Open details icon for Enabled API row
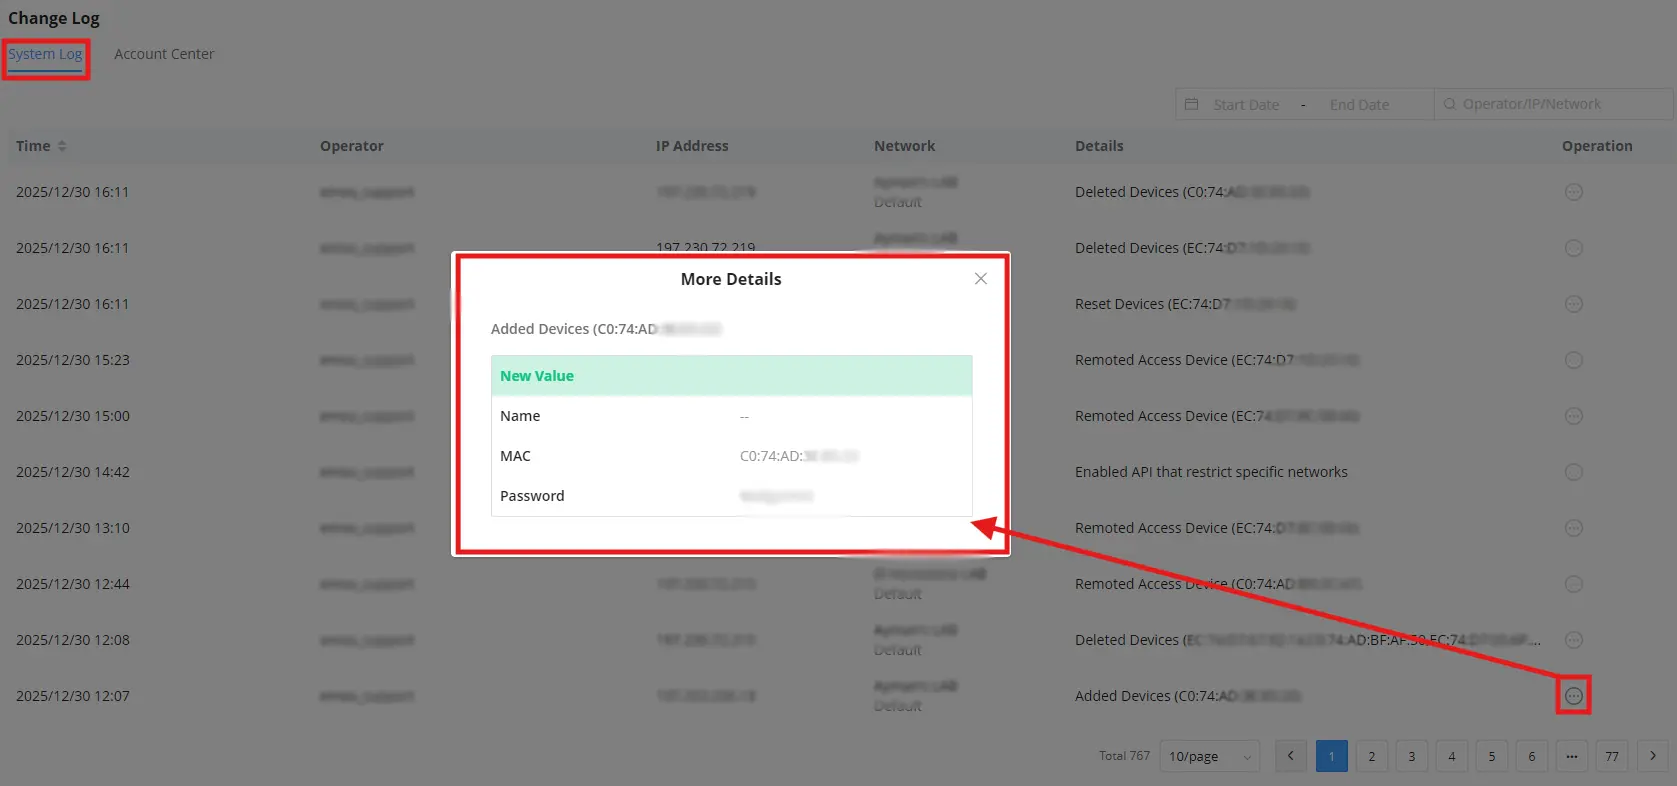 click(1573, 472)
